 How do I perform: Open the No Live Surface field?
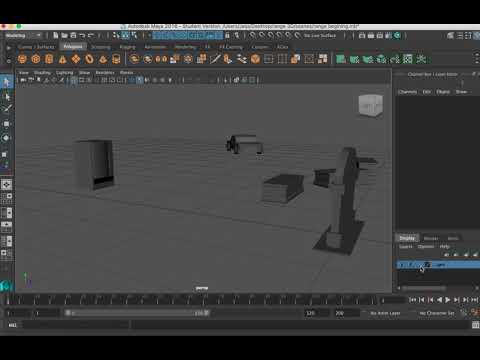pos(320,35)
